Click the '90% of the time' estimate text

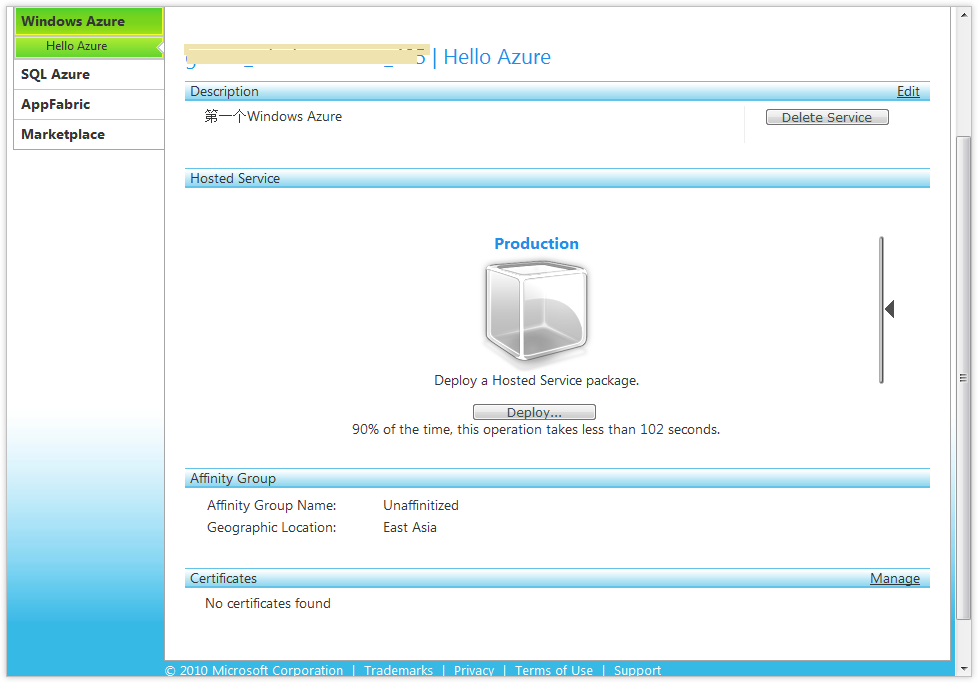(x=536, y=430)
